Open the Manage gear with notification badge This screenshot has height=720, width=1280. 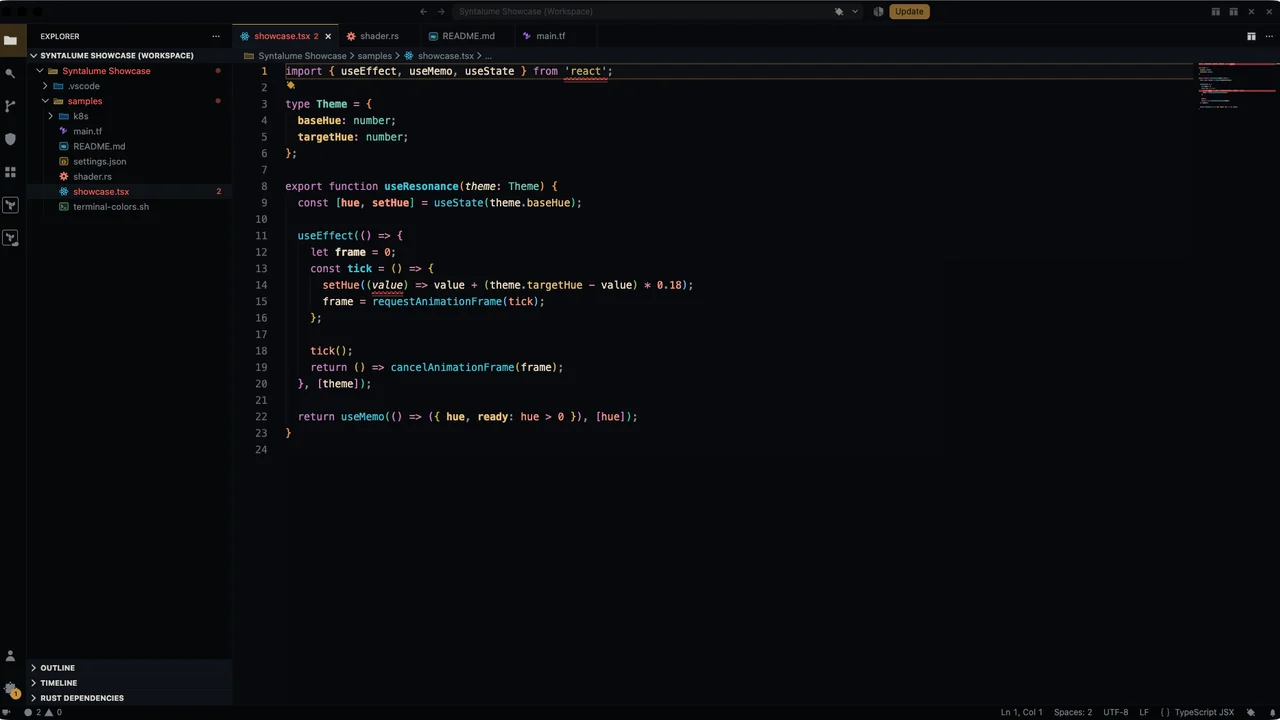(10, 689)
